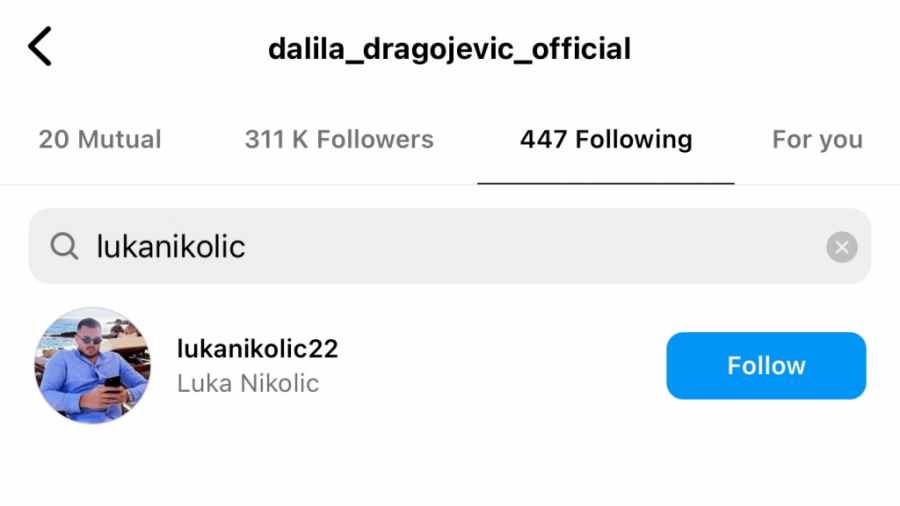Click the word Followers in the tab bar

pos(375,139)
